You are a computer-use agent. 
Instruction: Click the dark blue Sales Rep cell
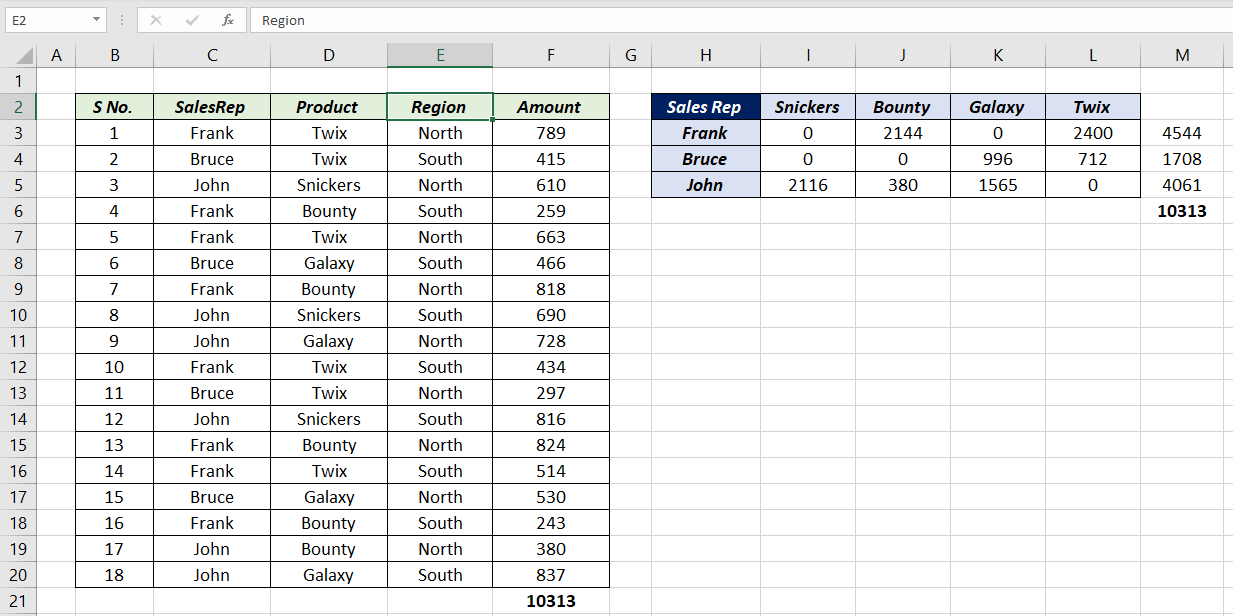click(705, 107)
